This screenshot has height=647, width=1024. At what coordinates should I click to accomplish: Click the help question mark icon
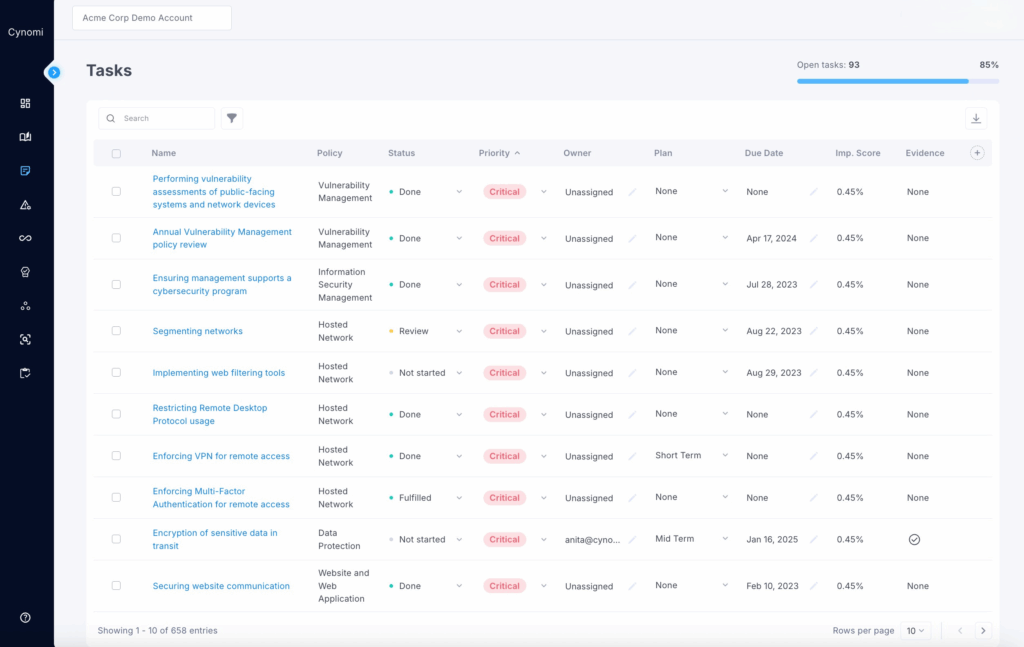tap(25, 618)
